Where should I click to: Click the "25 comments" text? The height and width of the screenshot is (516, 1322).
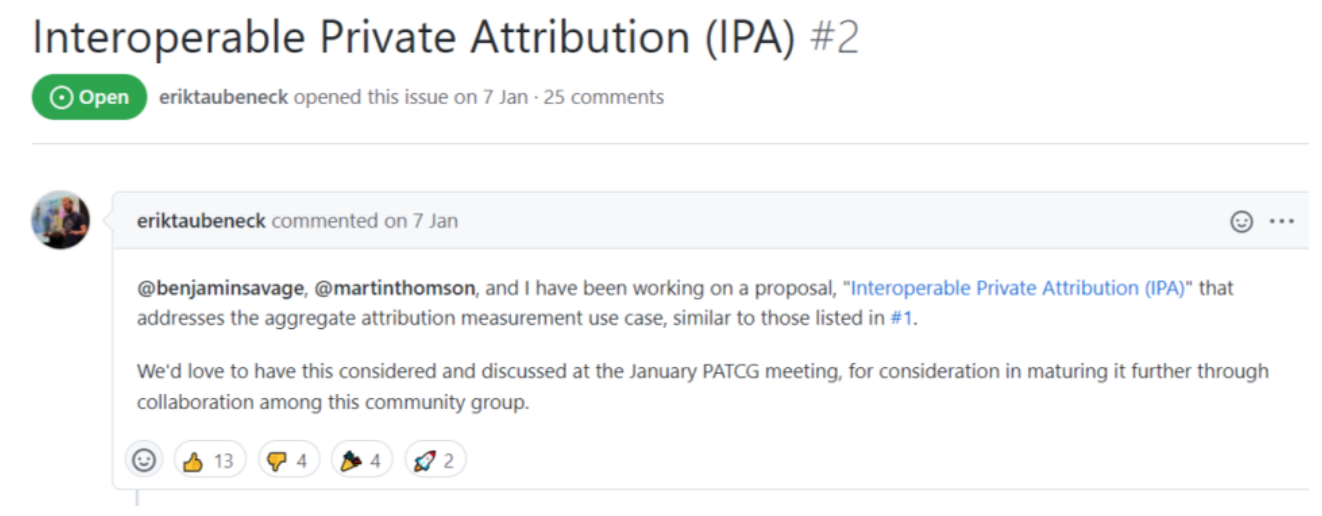(603, 97)
